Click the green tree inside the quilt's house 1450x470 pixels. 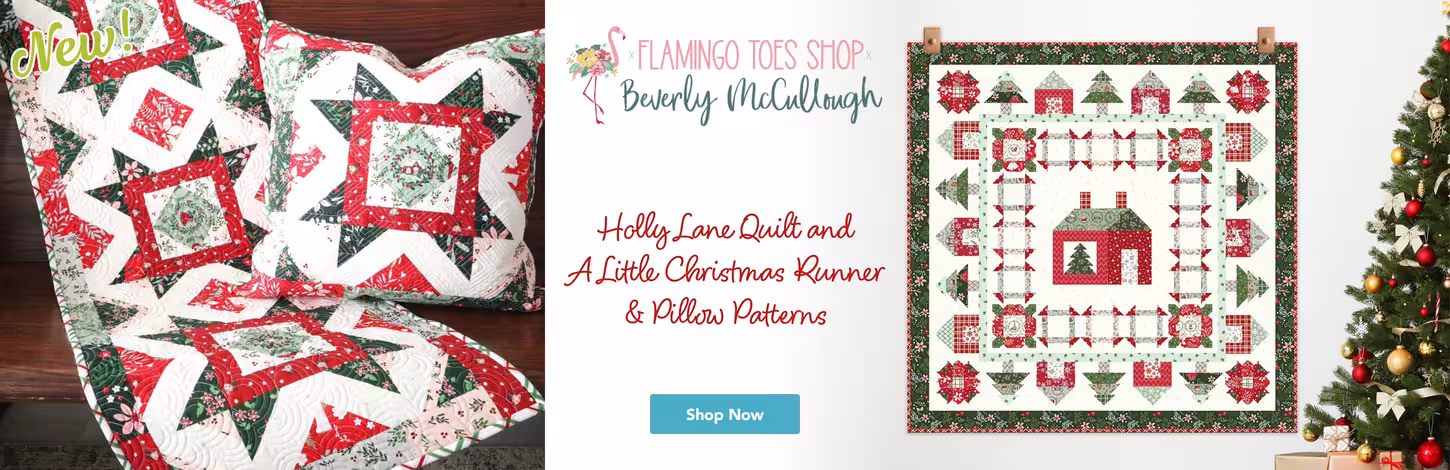pyautogui.click(x=1076, y=263)
